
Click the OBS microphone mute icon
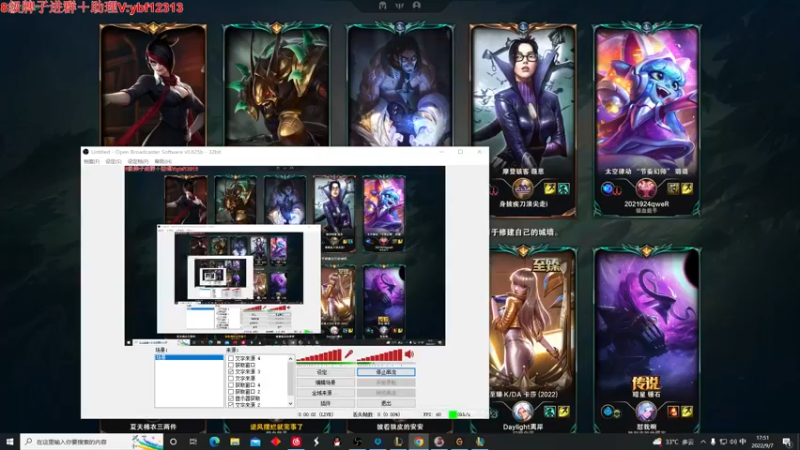348,354
